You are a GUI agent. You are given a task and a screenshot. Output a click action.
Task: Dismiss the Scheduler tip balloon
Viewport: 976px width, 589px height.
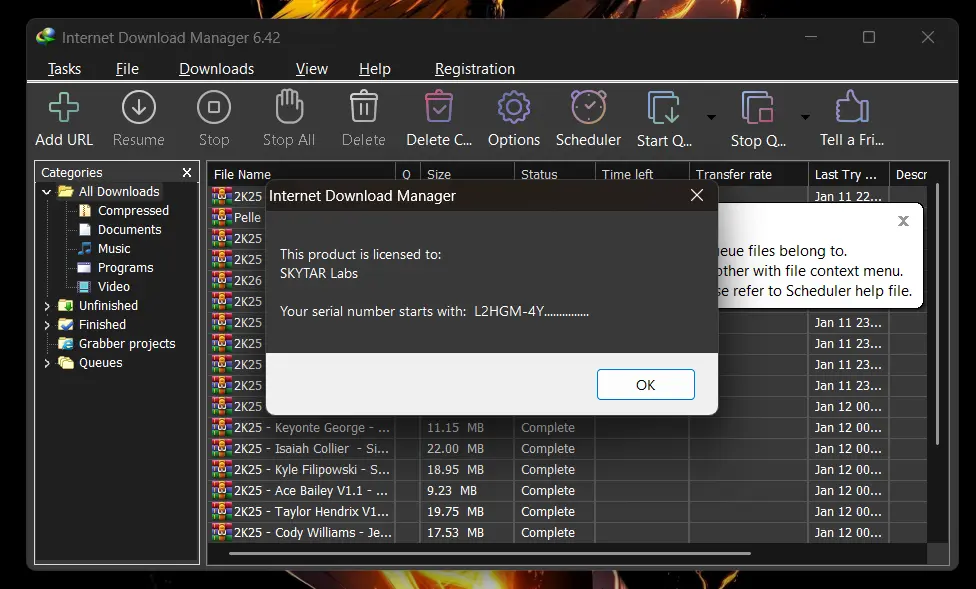(903, 220)
